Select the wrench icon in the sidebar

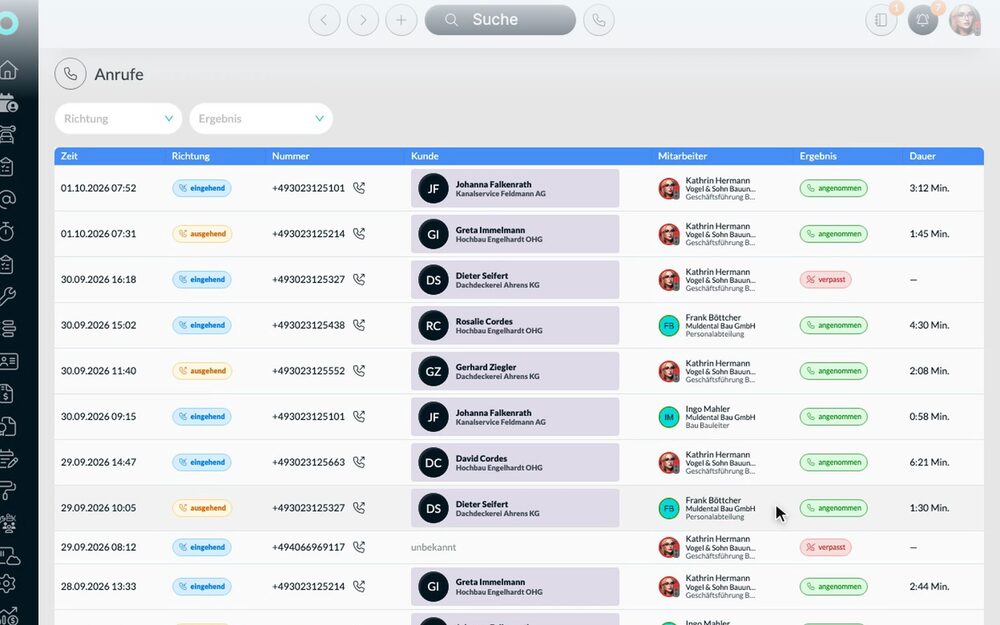8,296
